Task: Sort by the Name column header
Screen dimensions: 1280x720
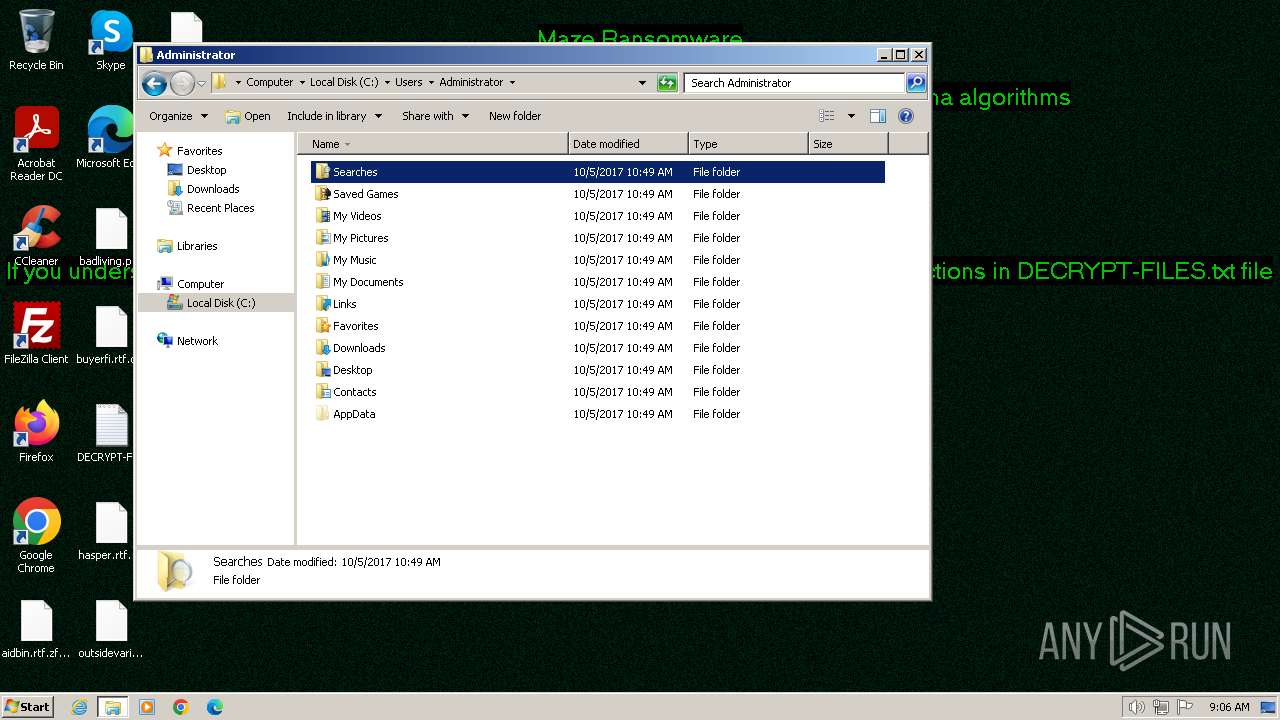Action: (x=432, y=144)
